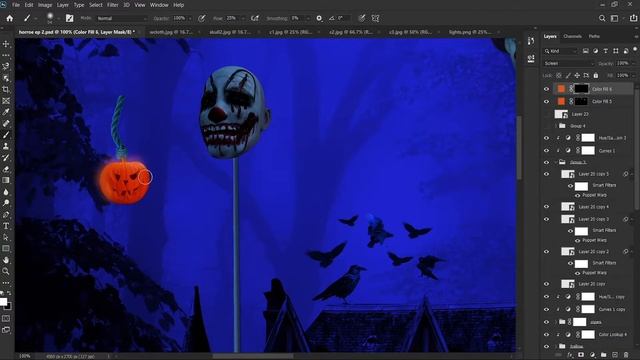640x360 pixels.
Task: Select the Horizontal Type tool
Action: click(x=6, y=226)
